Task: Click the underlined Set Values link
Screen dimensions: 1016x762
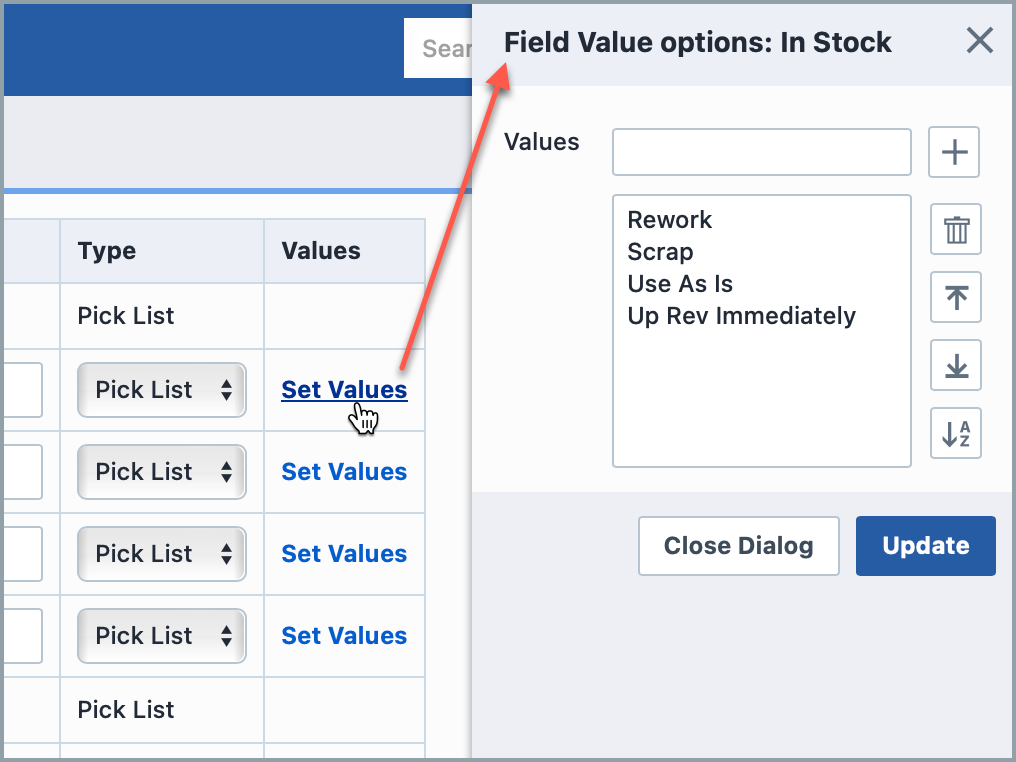Action: click(344, 390)
